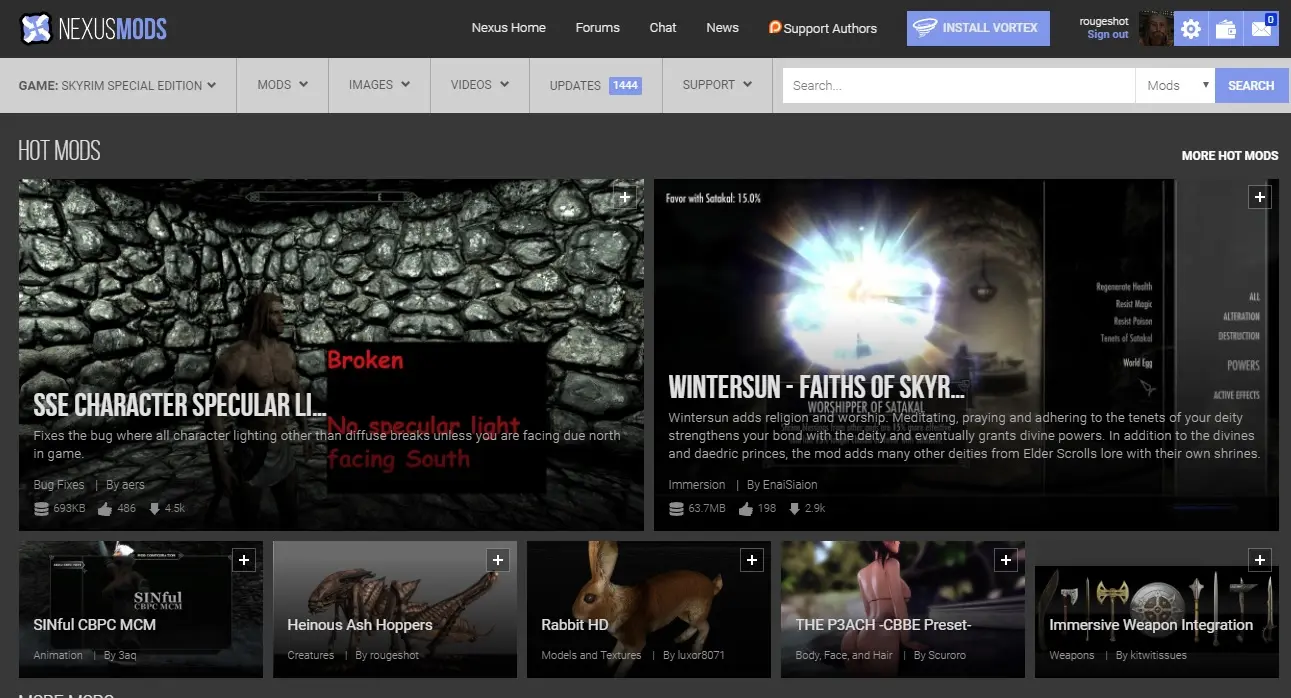Click the file size icon beside 693KB
The width and height of the screenshot is (1291, 698).
[41, 508]
